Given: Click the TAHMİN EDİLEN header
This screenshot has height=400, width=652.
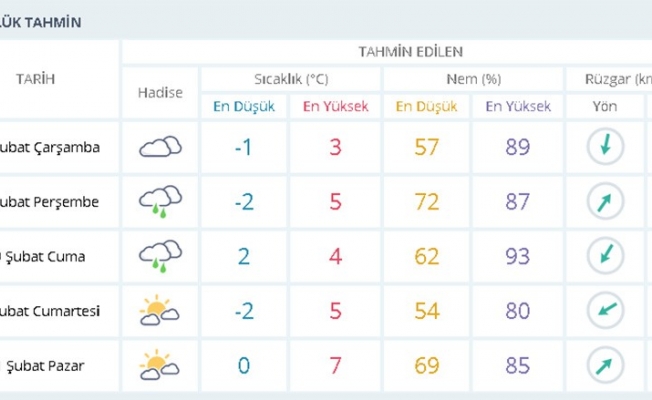Looking at the screenshot, I should [x=410, y=51].
